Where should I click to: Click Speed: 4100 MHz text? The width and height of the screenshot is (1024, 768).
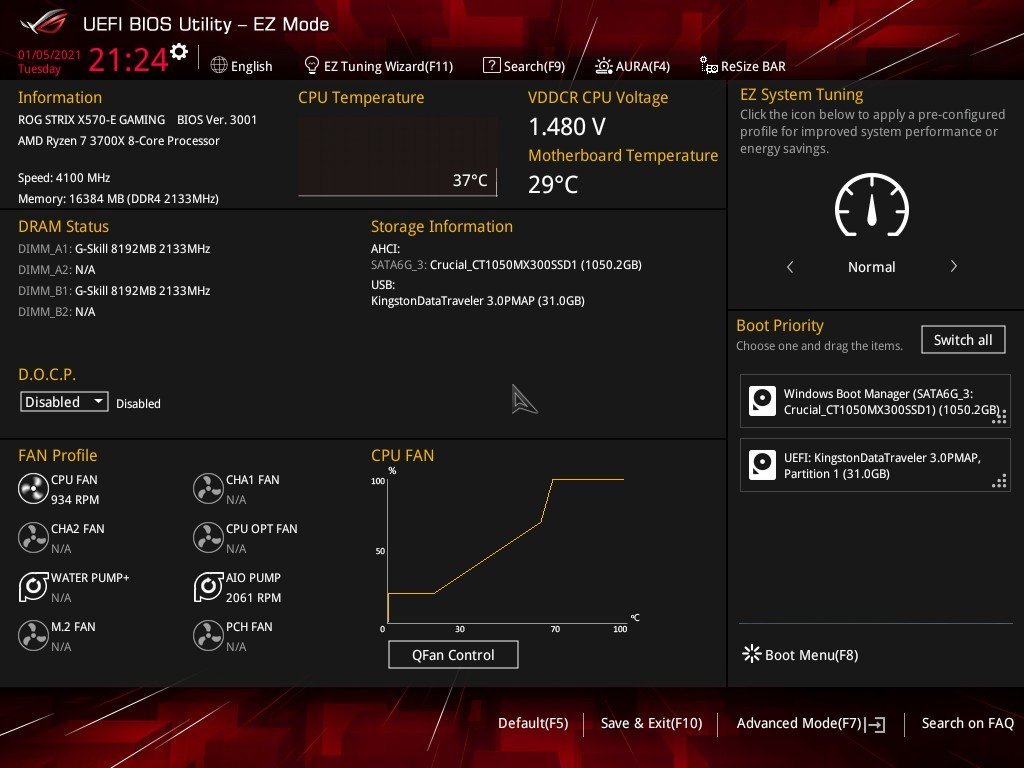point(64,178)
